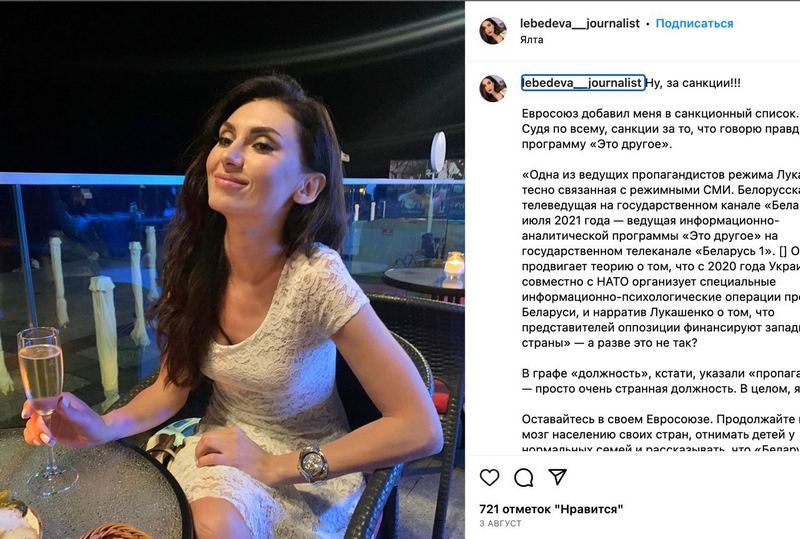Click the 3 август post date
Screen dimensions: 800x539
click(x=500, y=524)
